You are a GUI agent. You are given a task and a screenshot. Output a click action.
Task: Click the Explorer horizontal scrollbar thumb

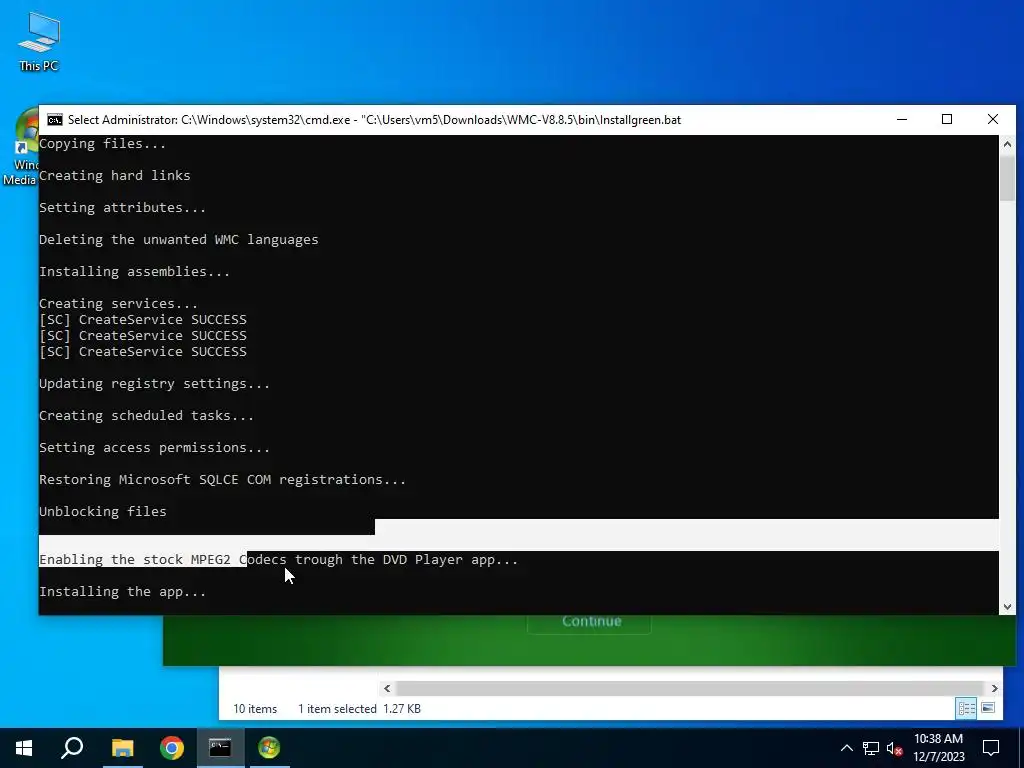(690, 688)
